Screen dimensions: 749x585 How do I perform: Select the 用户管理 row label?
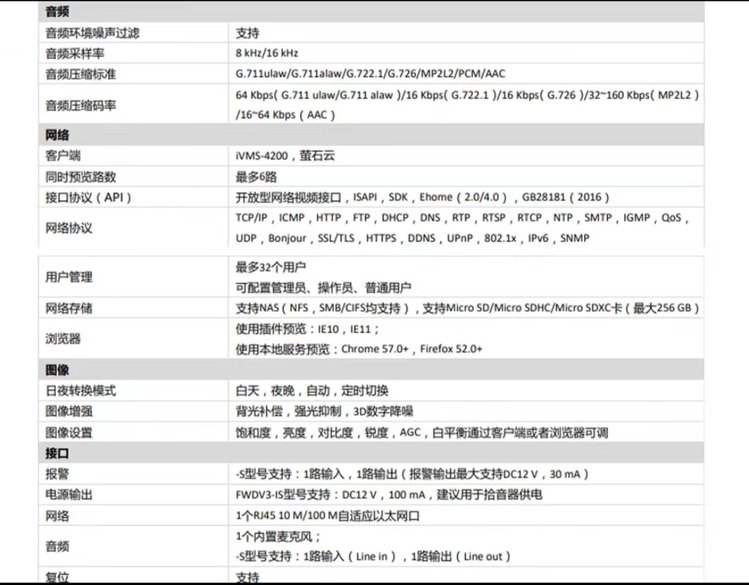coord(70,277)
